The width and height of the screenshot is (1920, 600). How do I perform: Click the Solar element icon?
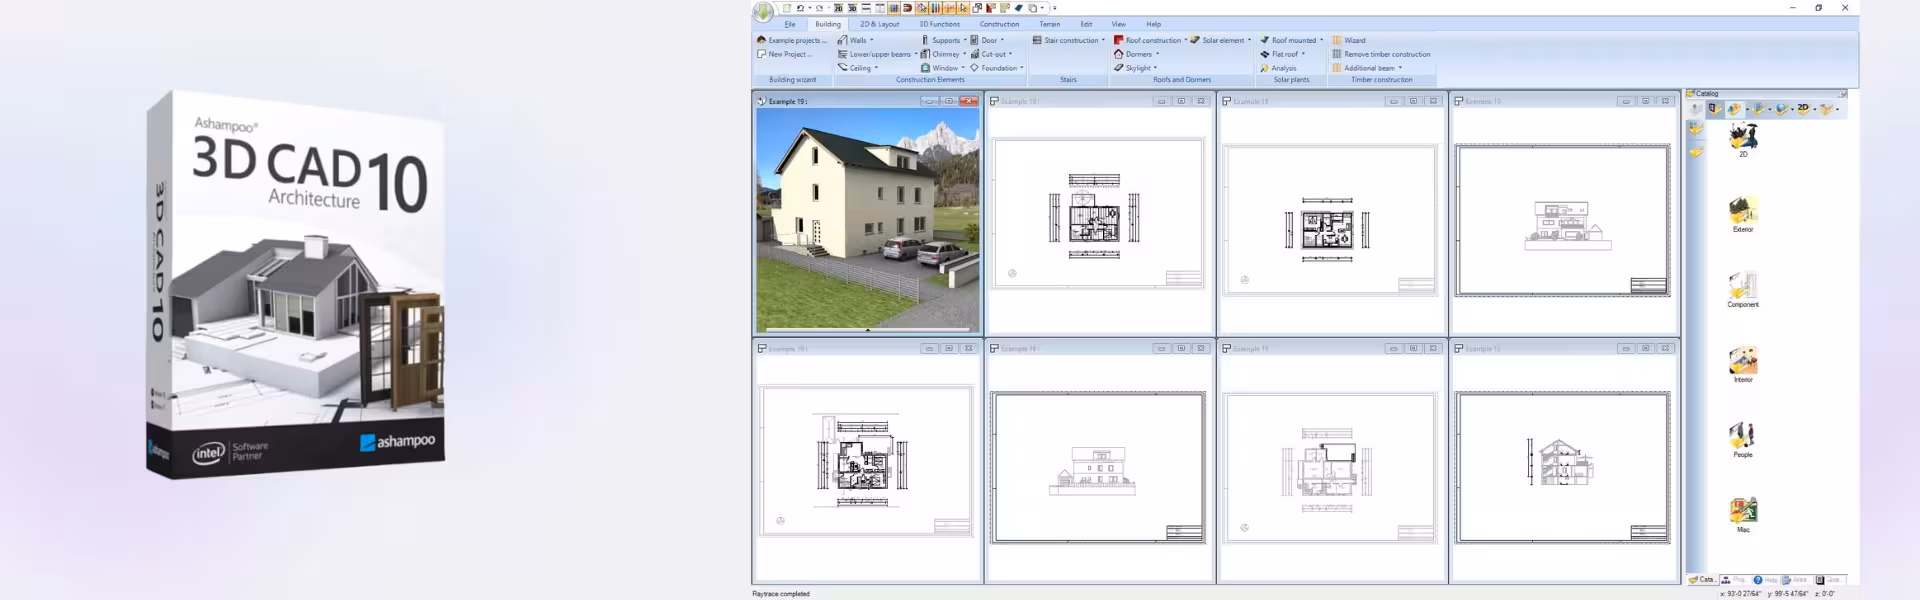point(1195,40)
